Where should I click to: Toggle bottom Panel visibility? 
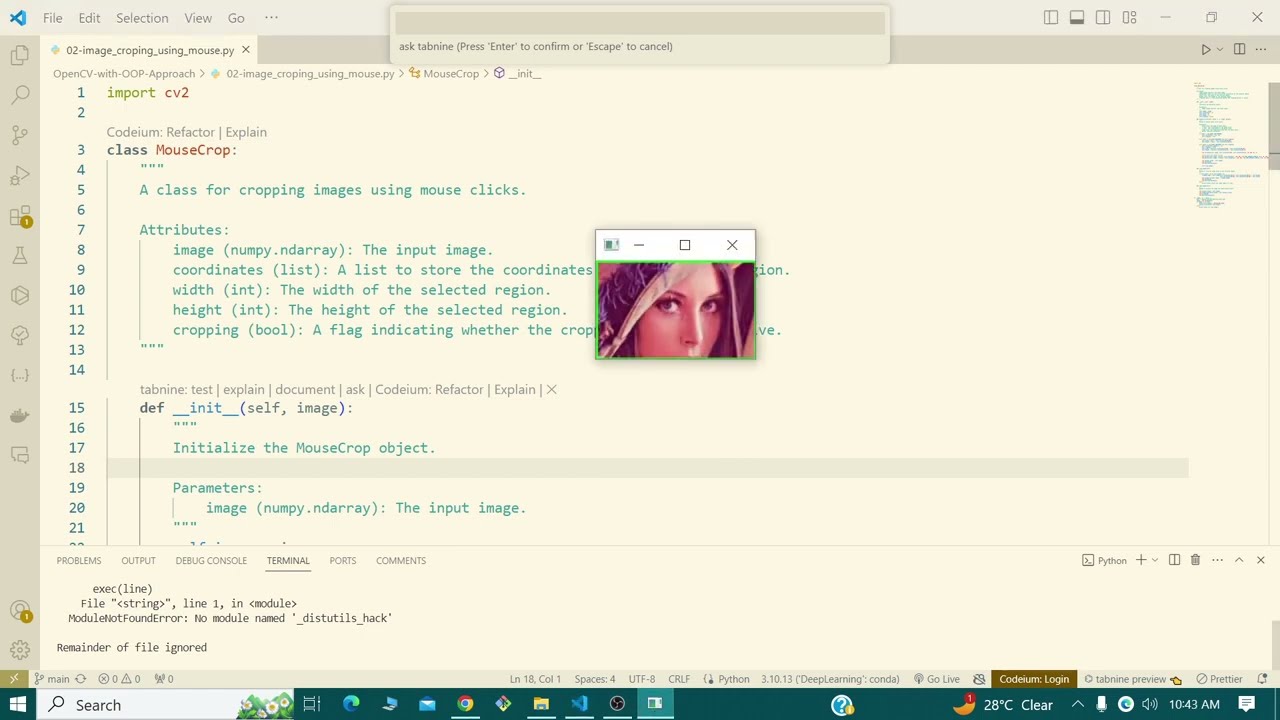[1077, 17]
